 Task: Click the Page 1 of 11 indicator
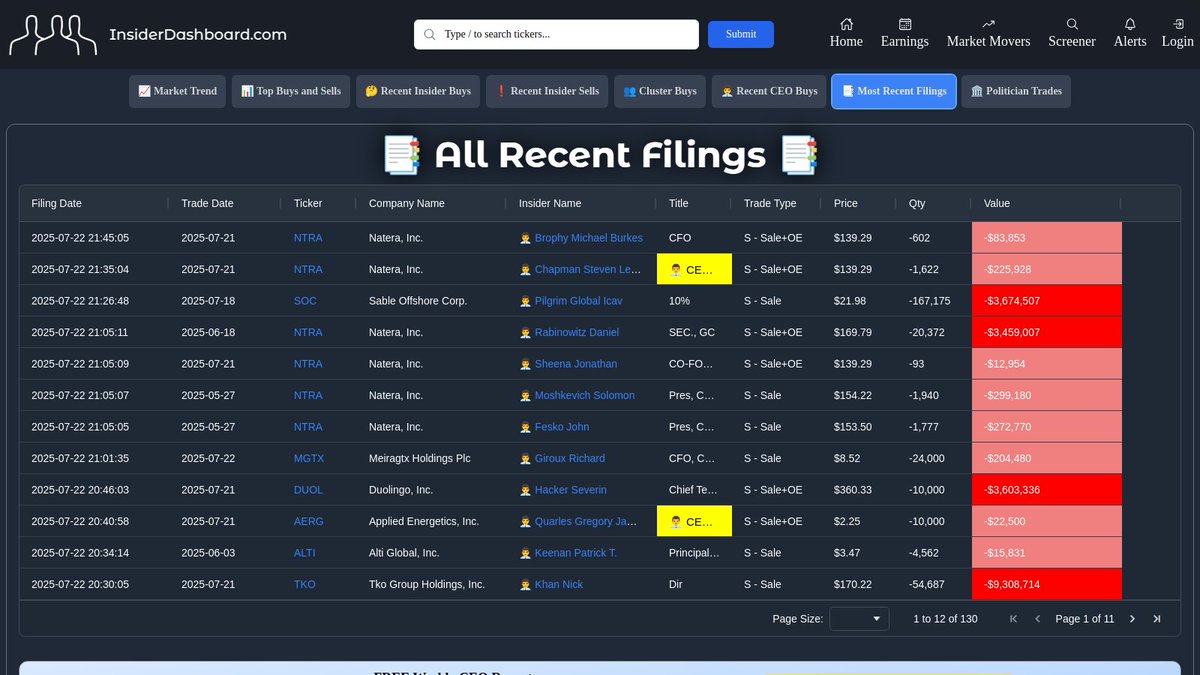(x=1085, y=619)
